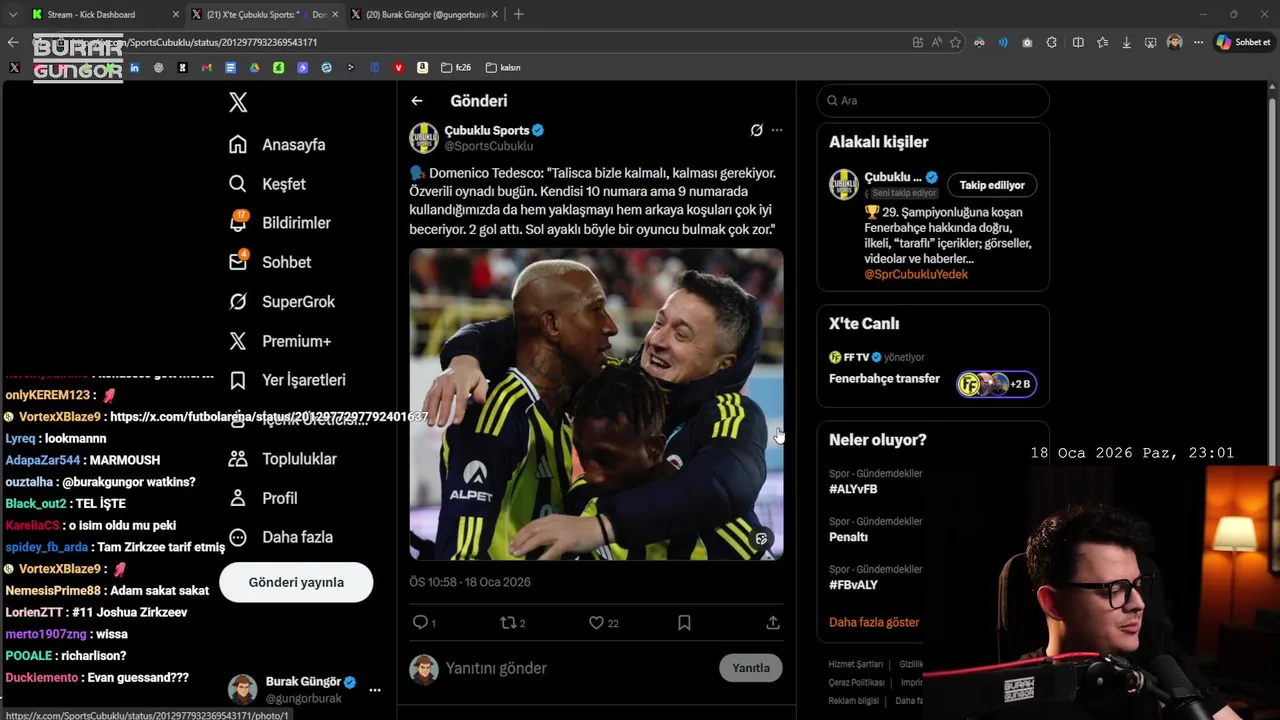Open Favorites list icon
This screenshot has height=720, width=1280.
(x=1102, y=42)
